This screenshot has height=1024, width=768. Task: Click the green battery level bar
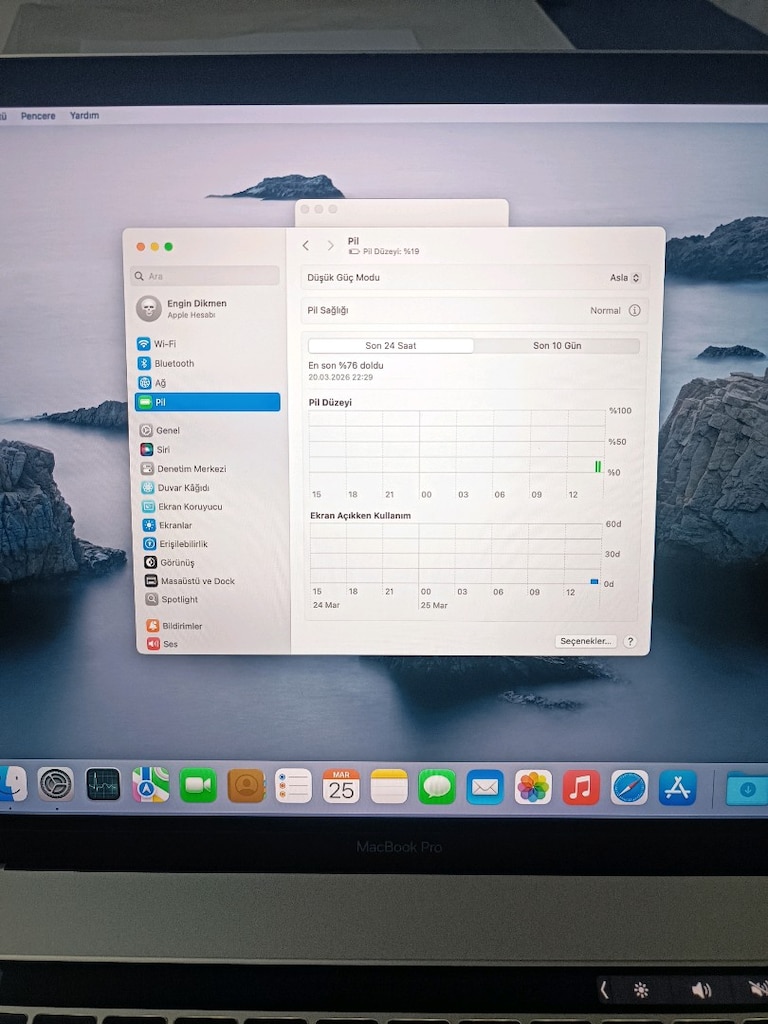tap(598, 466)
